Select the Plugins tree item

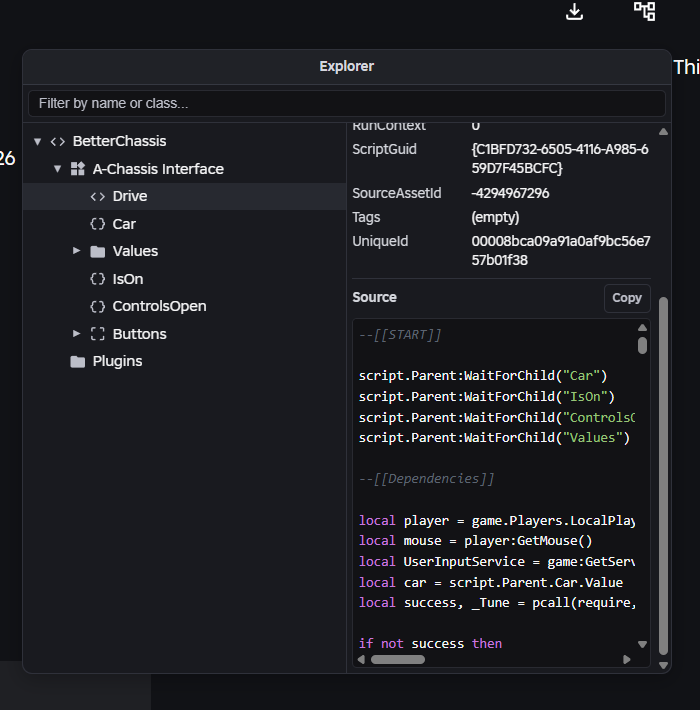pos(117,361)
